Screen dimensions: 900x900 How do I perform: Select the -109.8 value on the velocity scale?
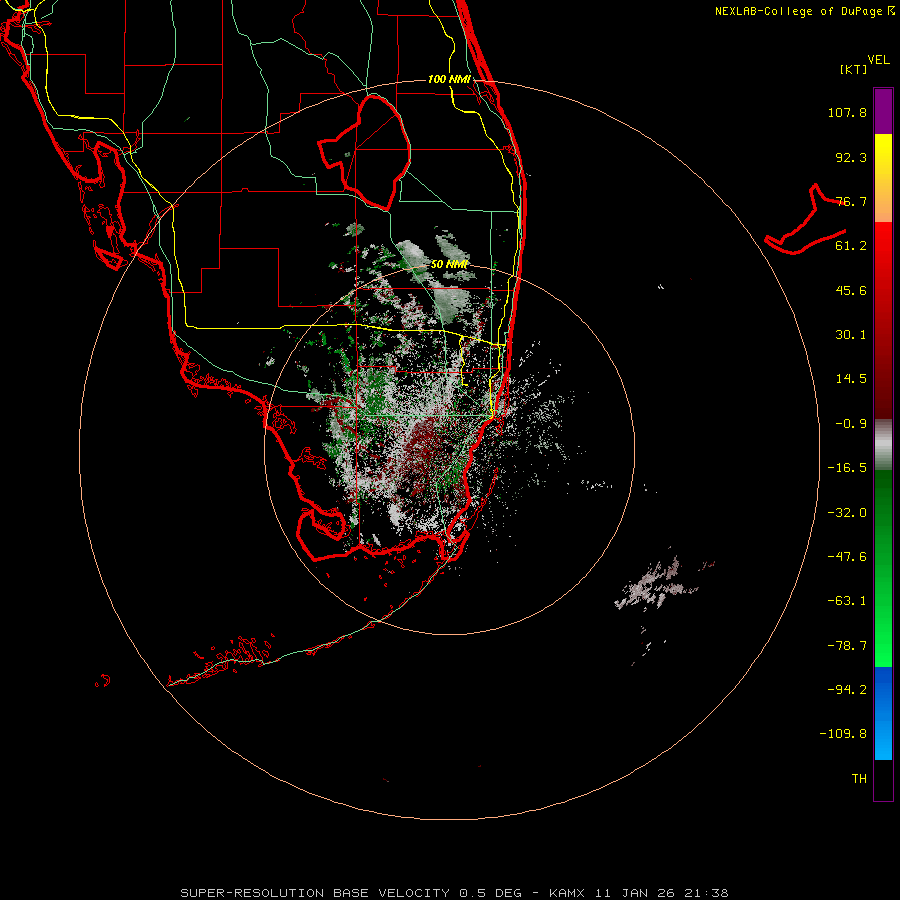click(x=843, y=734)
